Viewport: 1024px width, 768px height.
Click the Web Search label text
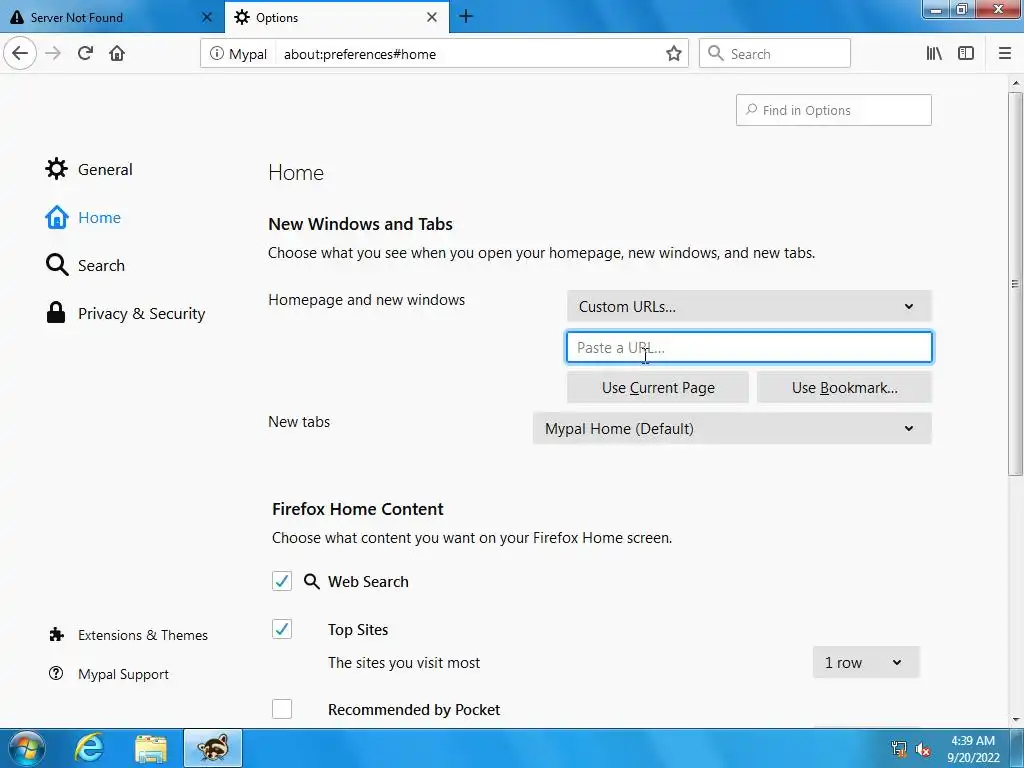click(x=368, y=581)
